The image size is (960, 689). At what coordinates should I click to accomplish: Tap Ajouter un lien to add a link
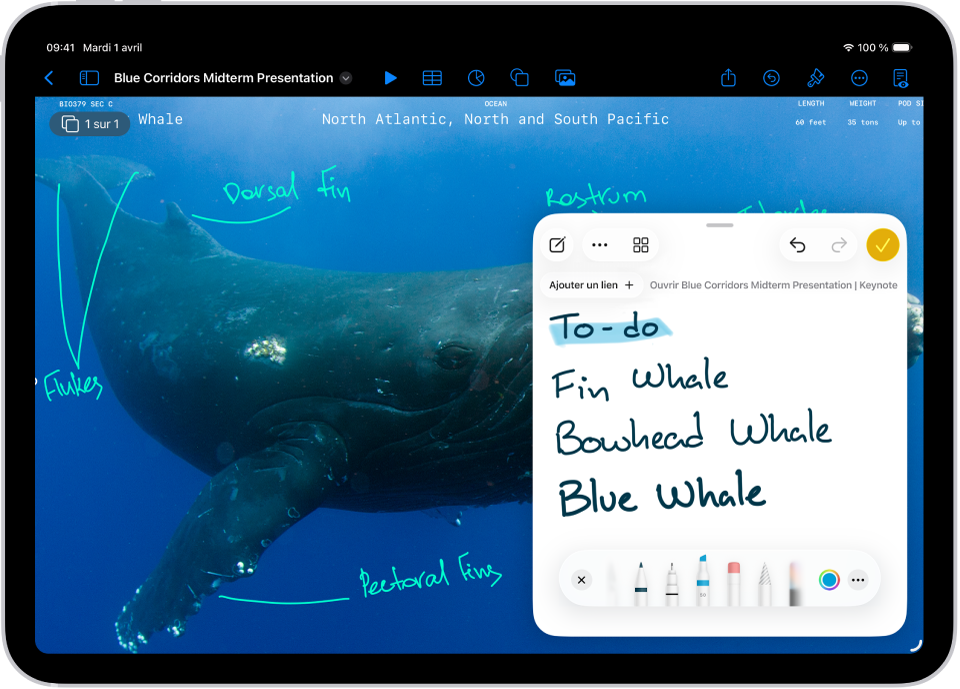point(590,285)
